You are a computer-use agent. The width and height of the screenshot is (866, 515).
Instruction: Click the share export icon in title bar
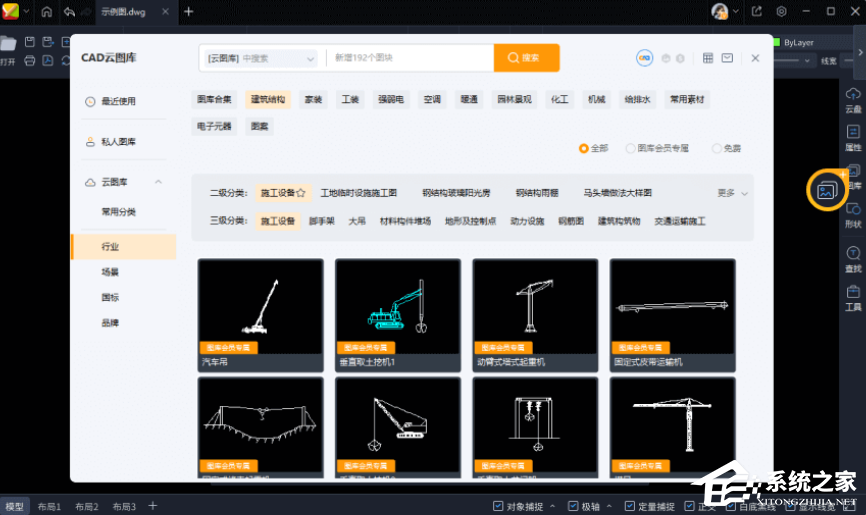tap(757, 12)
